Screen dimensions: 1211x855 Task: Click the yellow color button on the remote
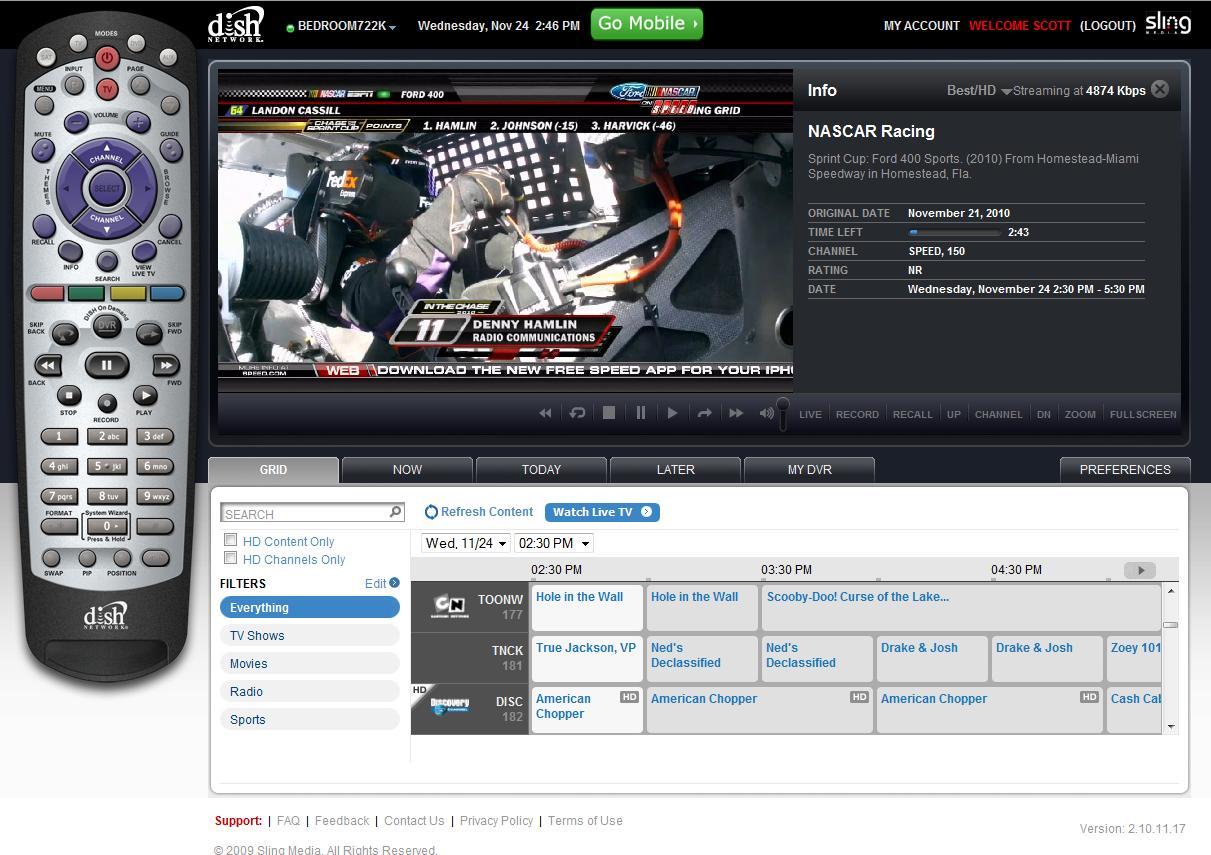coord(127,294)
